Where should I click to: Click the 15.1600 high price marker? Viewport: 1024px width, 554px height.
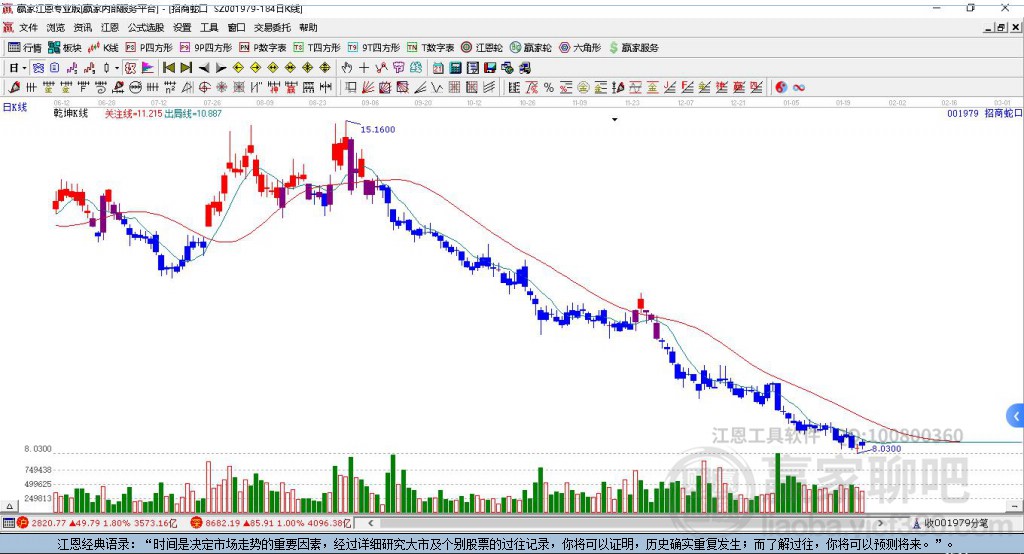coord(377,129)
